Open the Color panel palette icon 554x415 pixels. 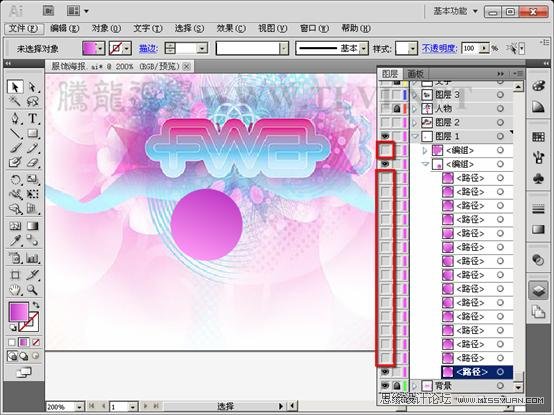[538, 86]
